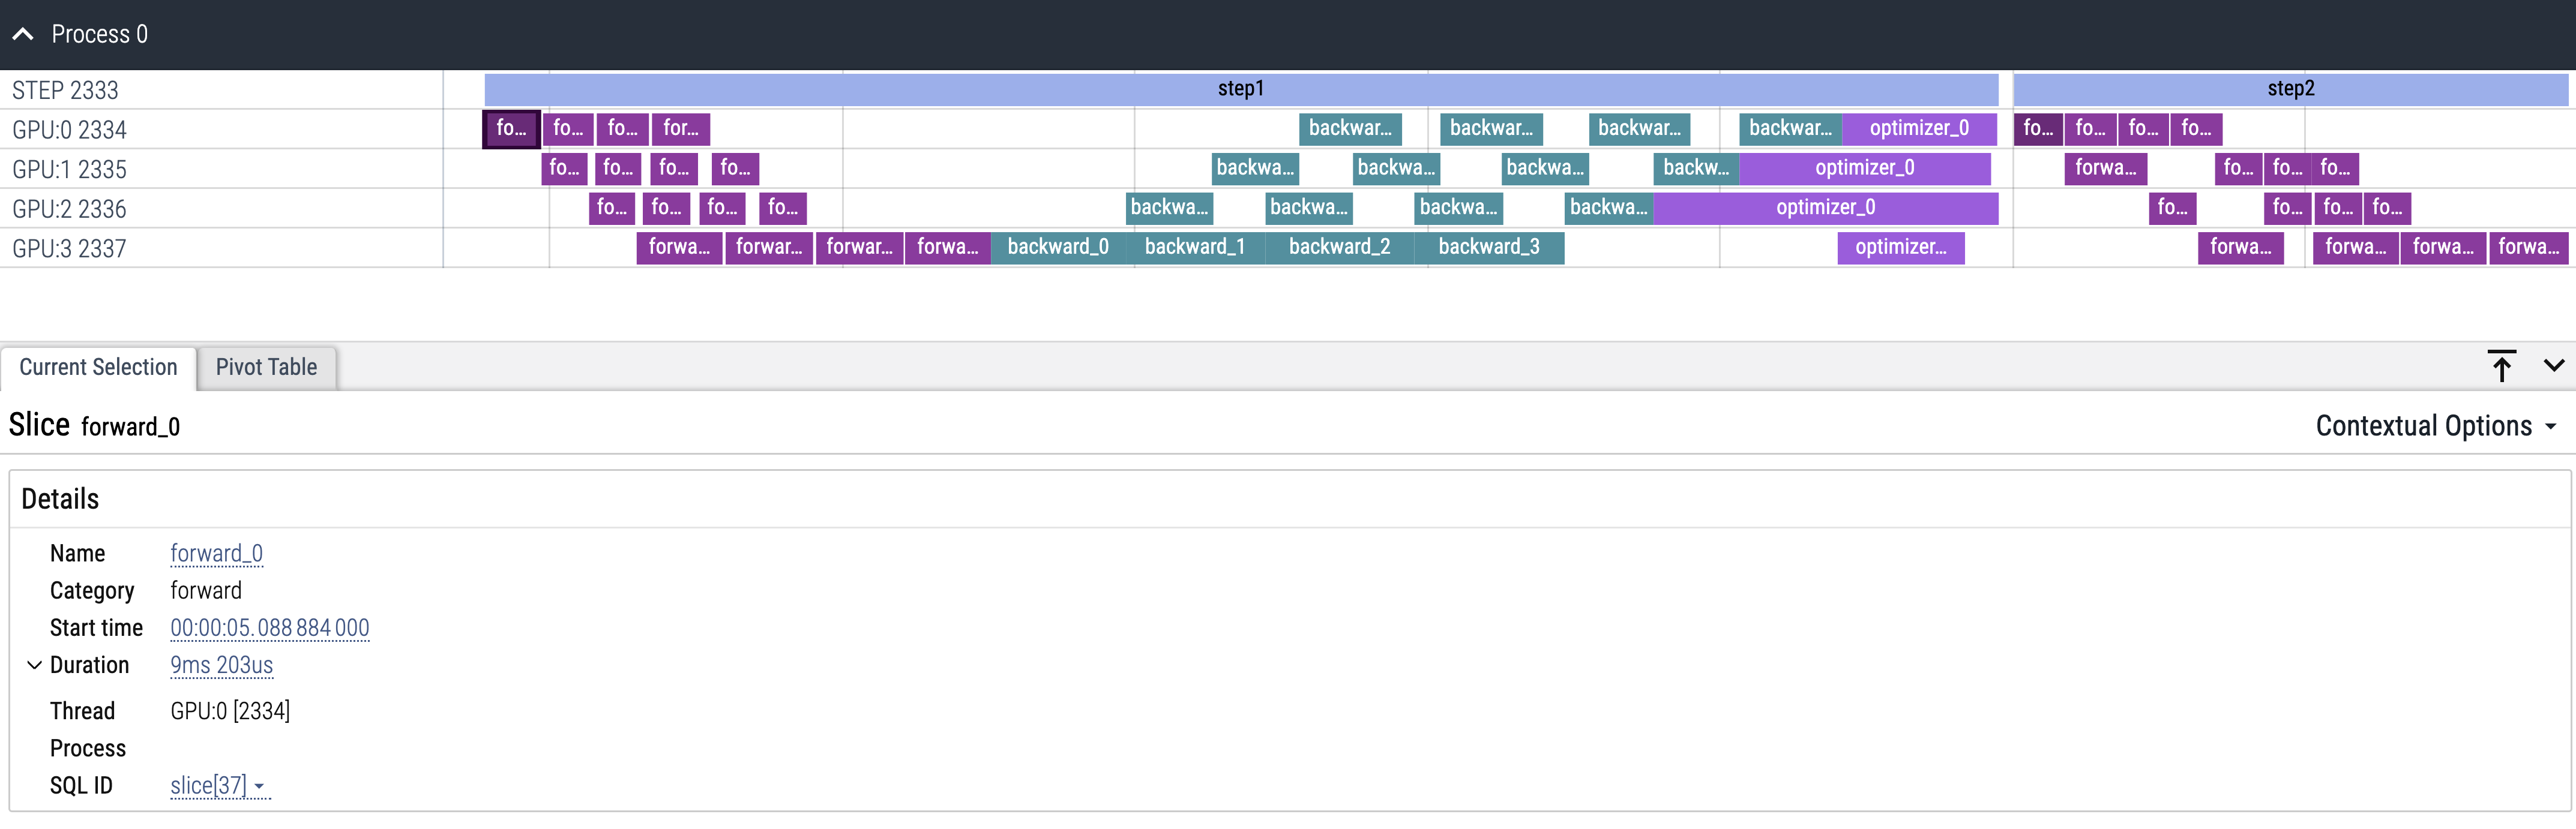This screenshot has height=829, width=2576.
Task: Select the step1 slice in timeline
Action: 1240,89
